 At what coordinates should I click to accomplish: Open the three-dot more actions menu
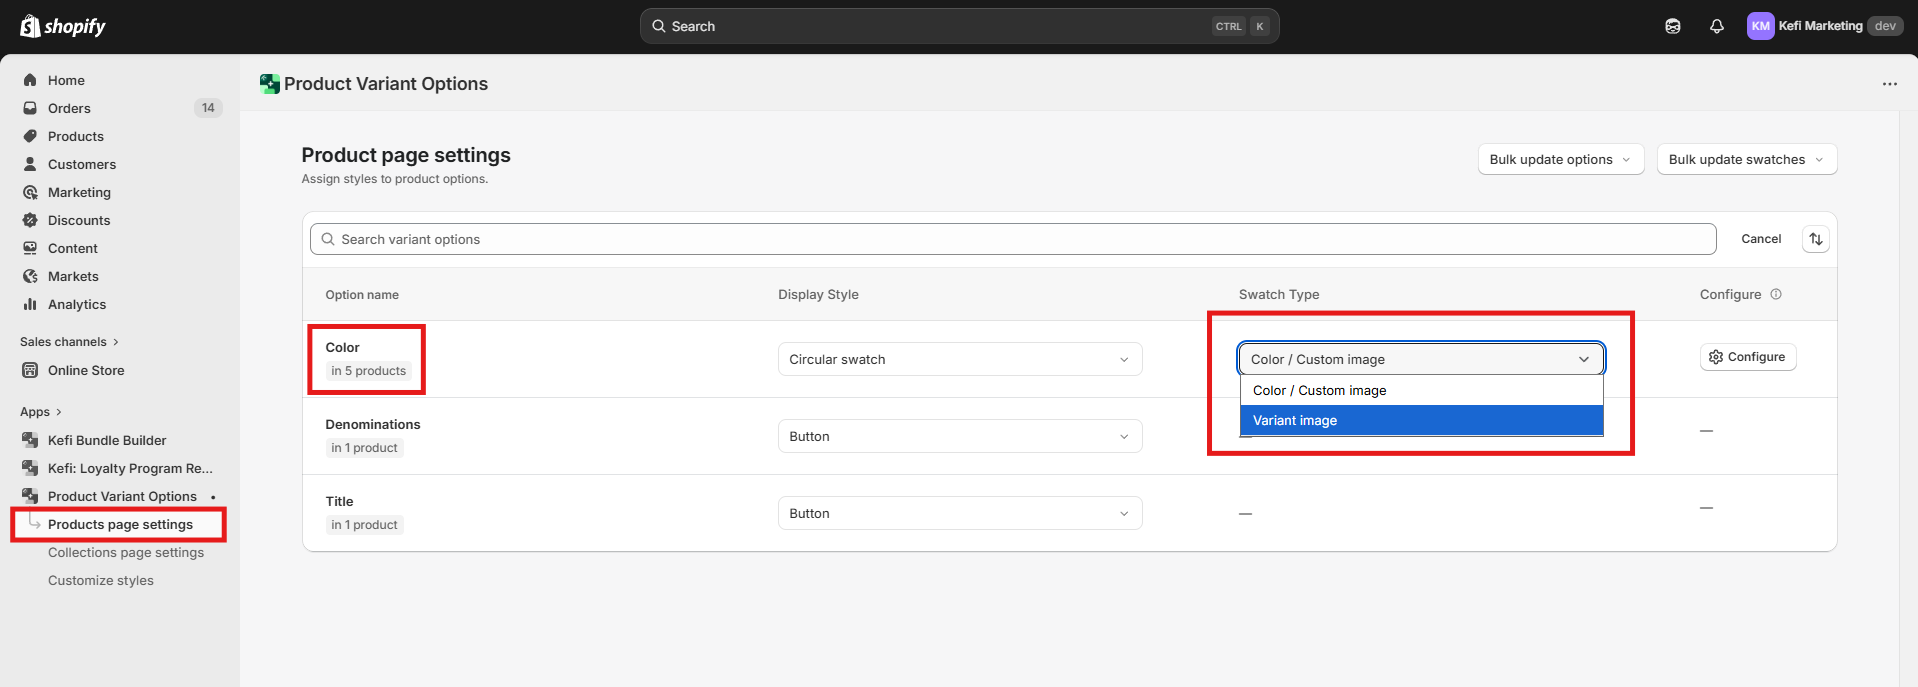coord(1889,84)
